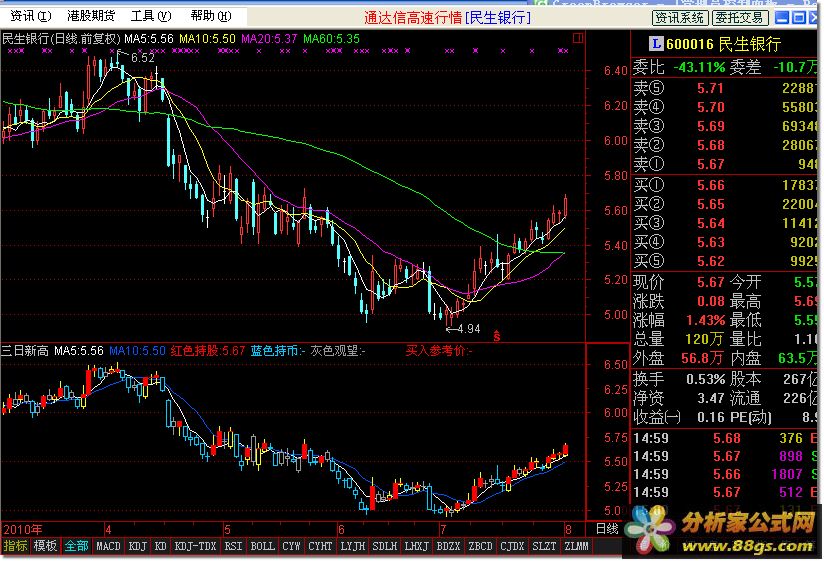This screenshot has width=824, height=561.
Task: Click the 卖⑤ price 5.71
Action: [x=710, y=88]
